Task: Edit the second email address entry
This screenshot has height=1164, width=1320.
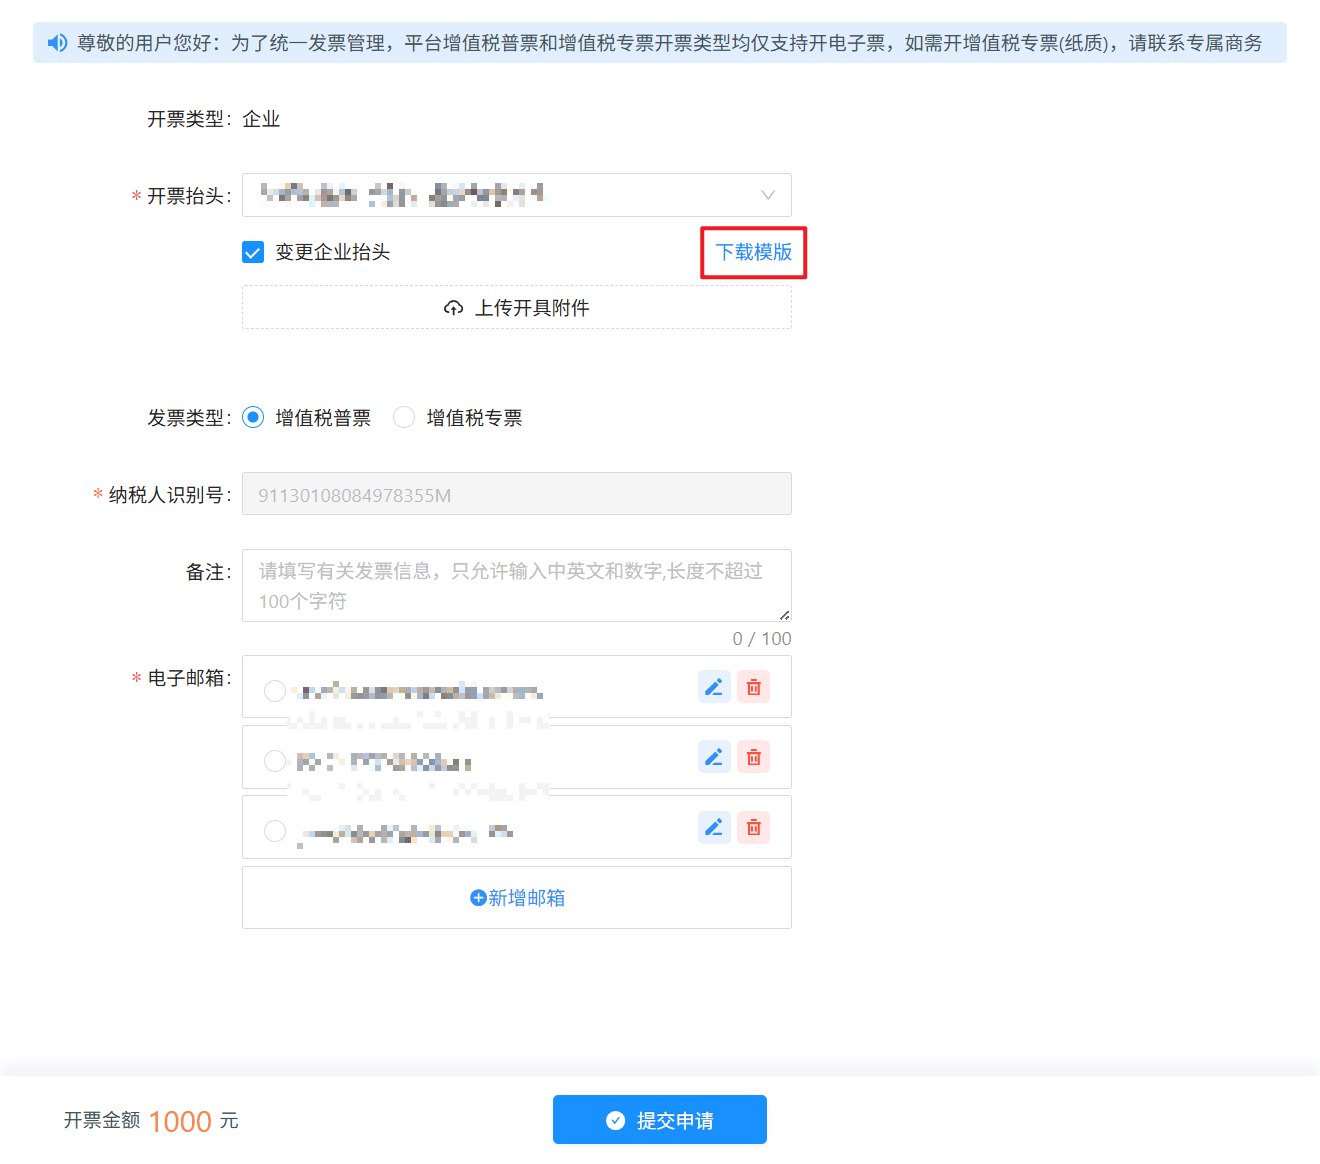Action: 714,757
